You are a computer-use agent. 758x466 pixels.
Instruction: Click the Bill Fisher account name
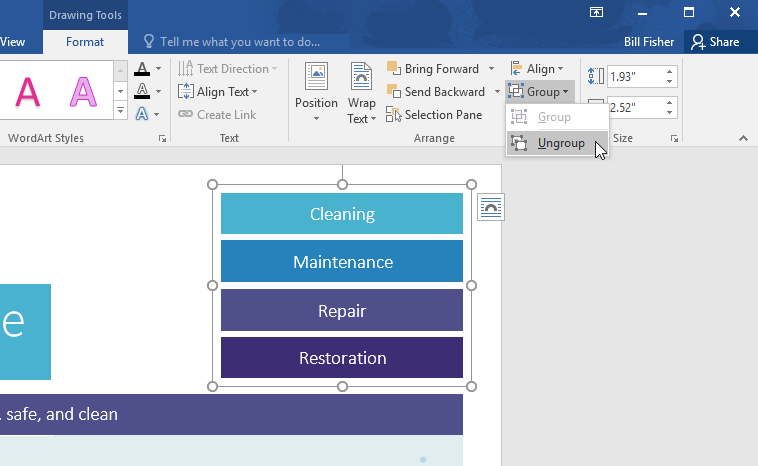coord(649,42)
